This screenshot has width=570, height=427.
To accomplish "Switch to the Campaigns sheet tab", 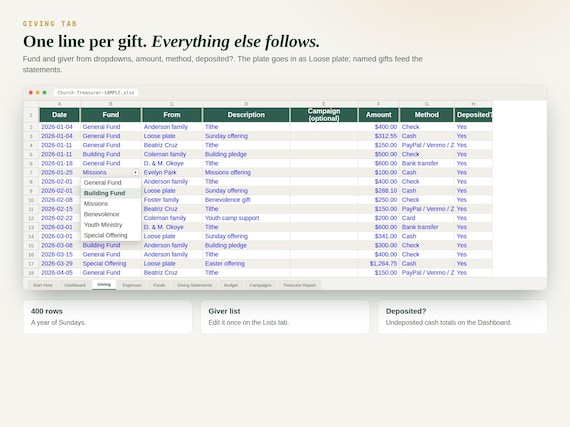I will (x=260, y=285).
